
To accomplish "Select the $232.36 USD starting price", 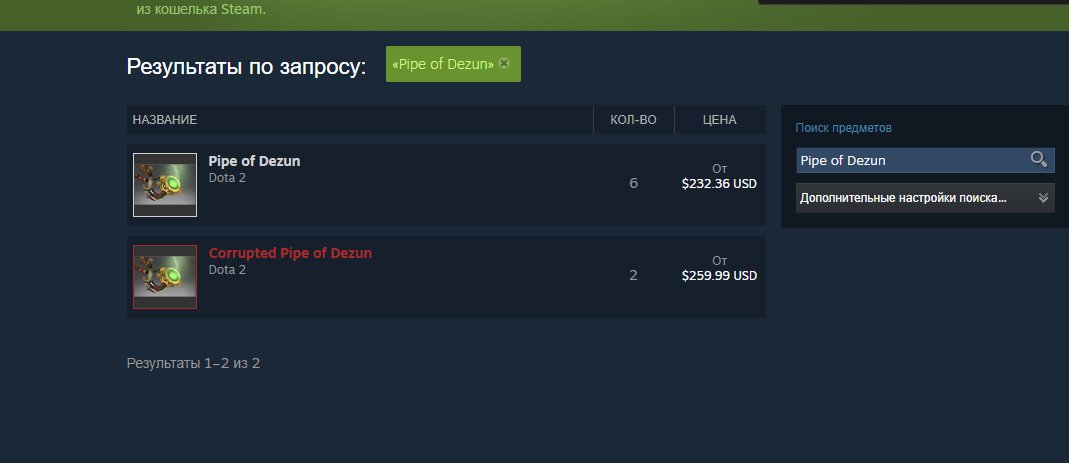I will pyautogui.click(x=719, y=184).
